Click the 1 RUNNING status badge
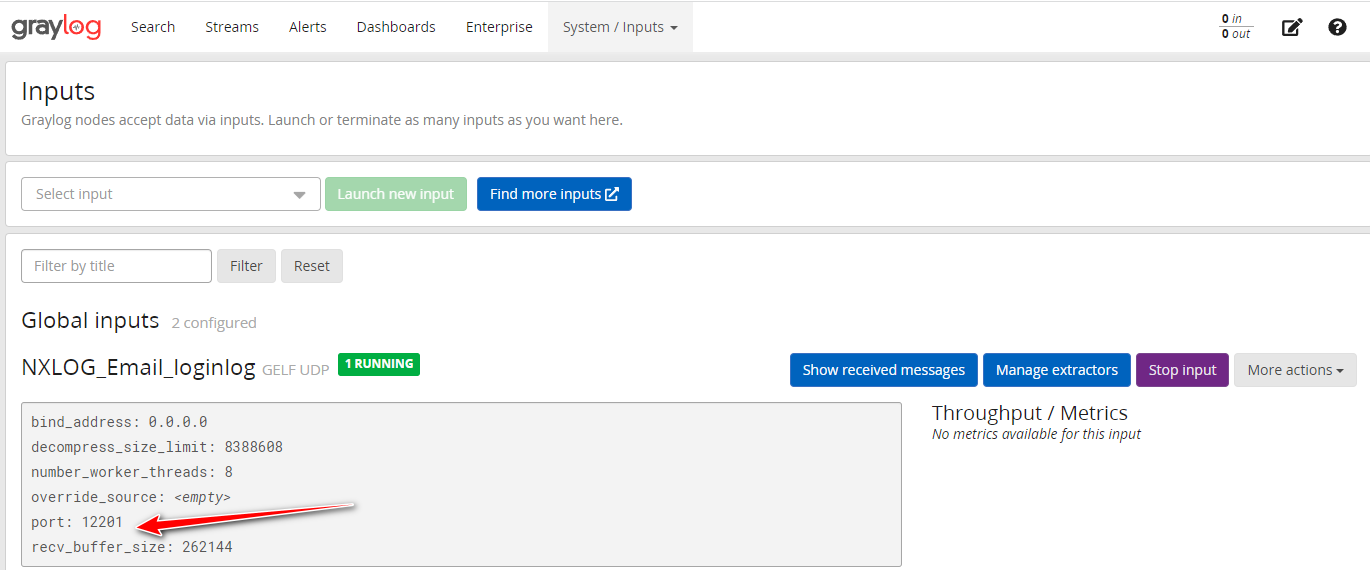Image resolution: width=1370 pixels, height=570 pixels. tap(379, 364)
